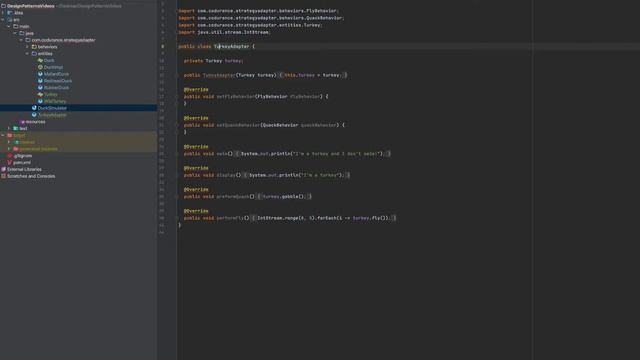Click the DuckSimulator class icon
This screenshot has height=360, width=640.
tap(34, 108)
